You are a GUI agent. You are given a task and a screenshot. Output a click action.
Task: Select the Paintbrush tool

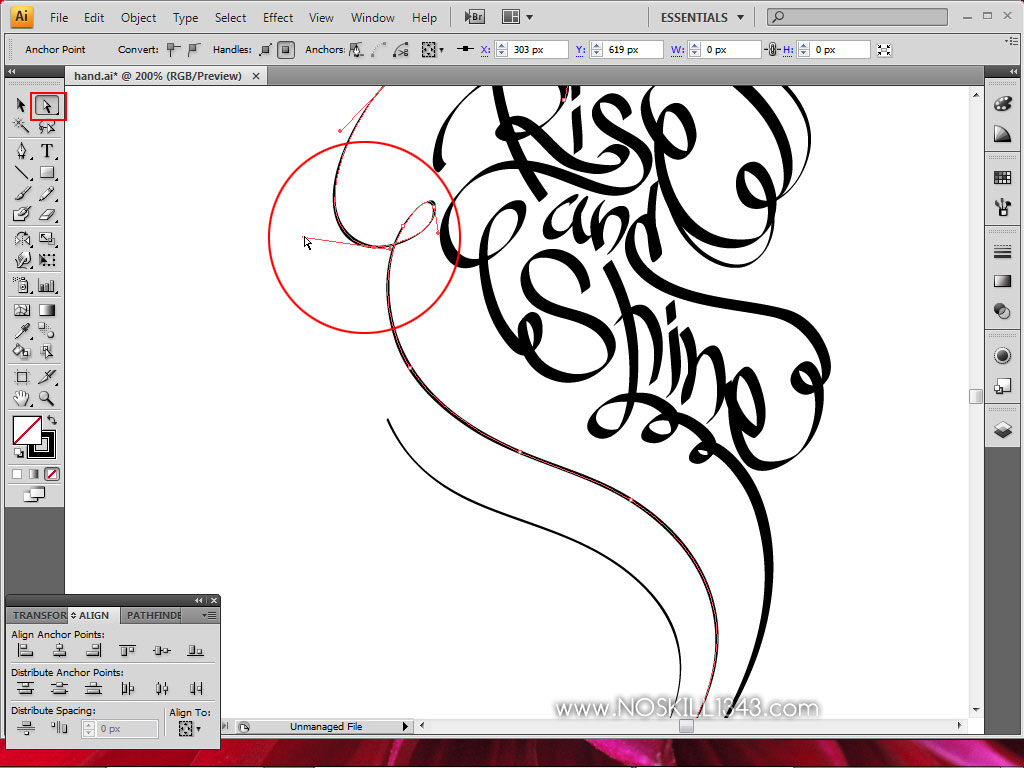[x=22, y=194]
